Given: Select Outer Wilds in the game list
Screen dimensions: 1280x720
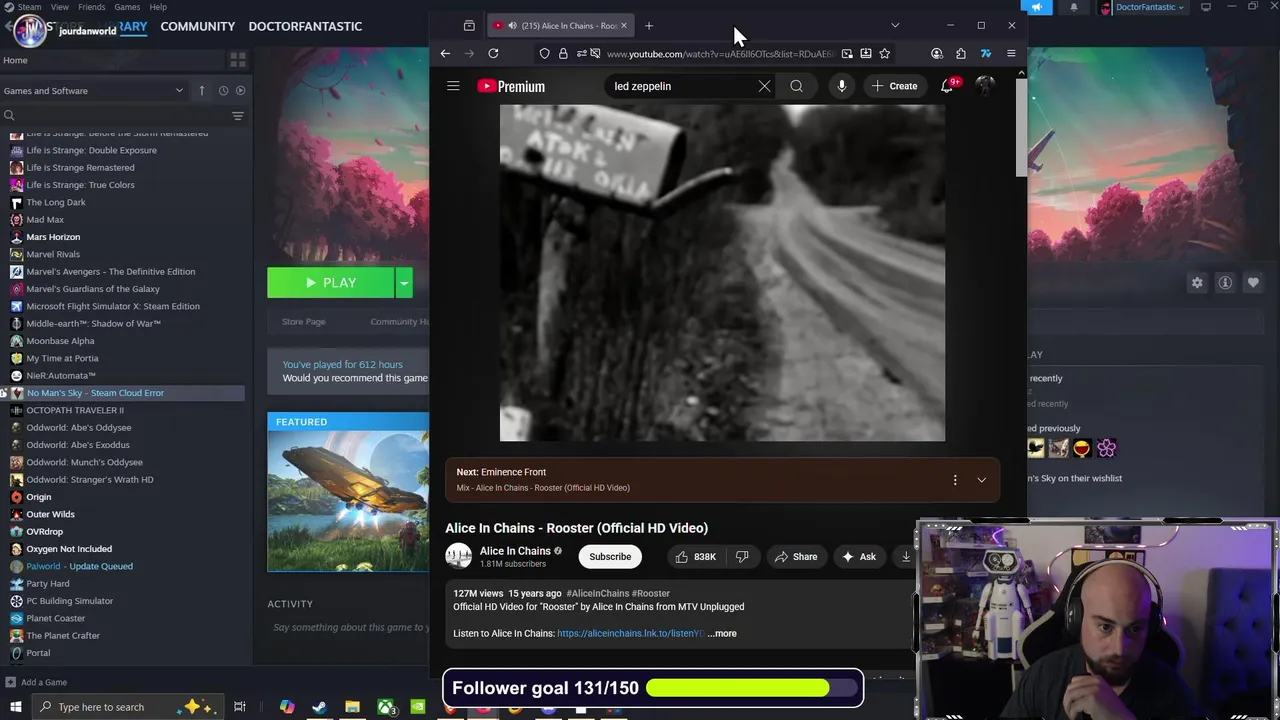Looking at the screenshot, I should click(50, 514).
